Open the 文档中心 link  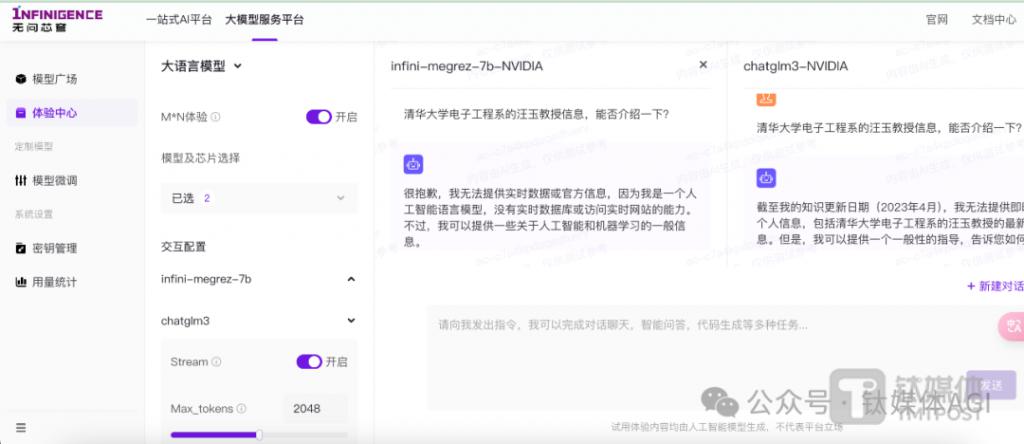(994, 20)
